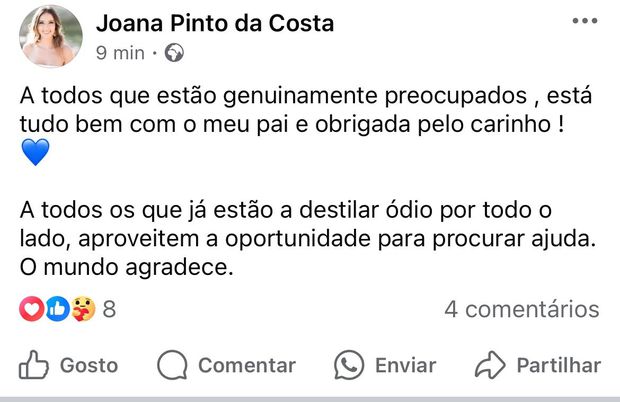Click the globe public audience icon
The image size is (620, 402).
tap(174, 53)
